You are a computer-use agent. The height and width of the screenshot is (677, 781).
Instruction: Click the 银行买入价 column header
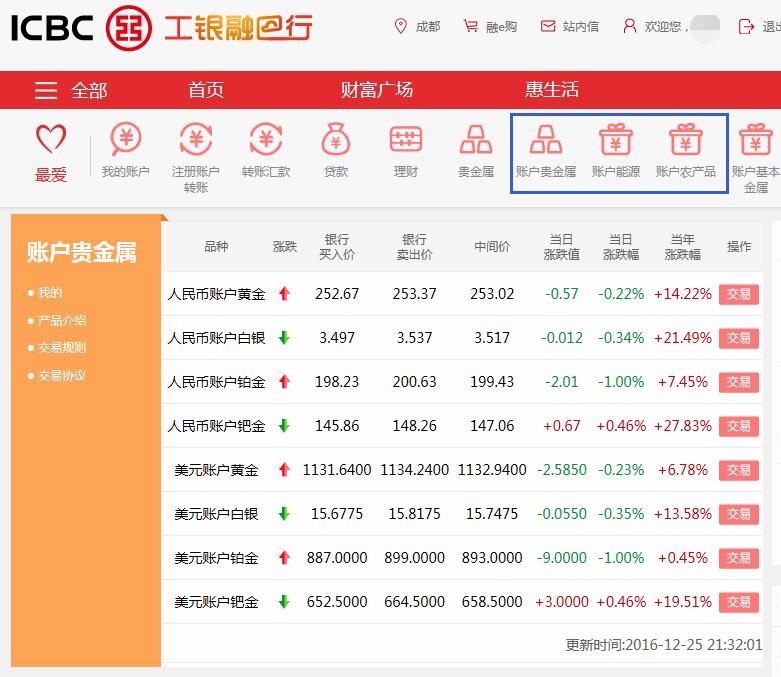point(337,247)
